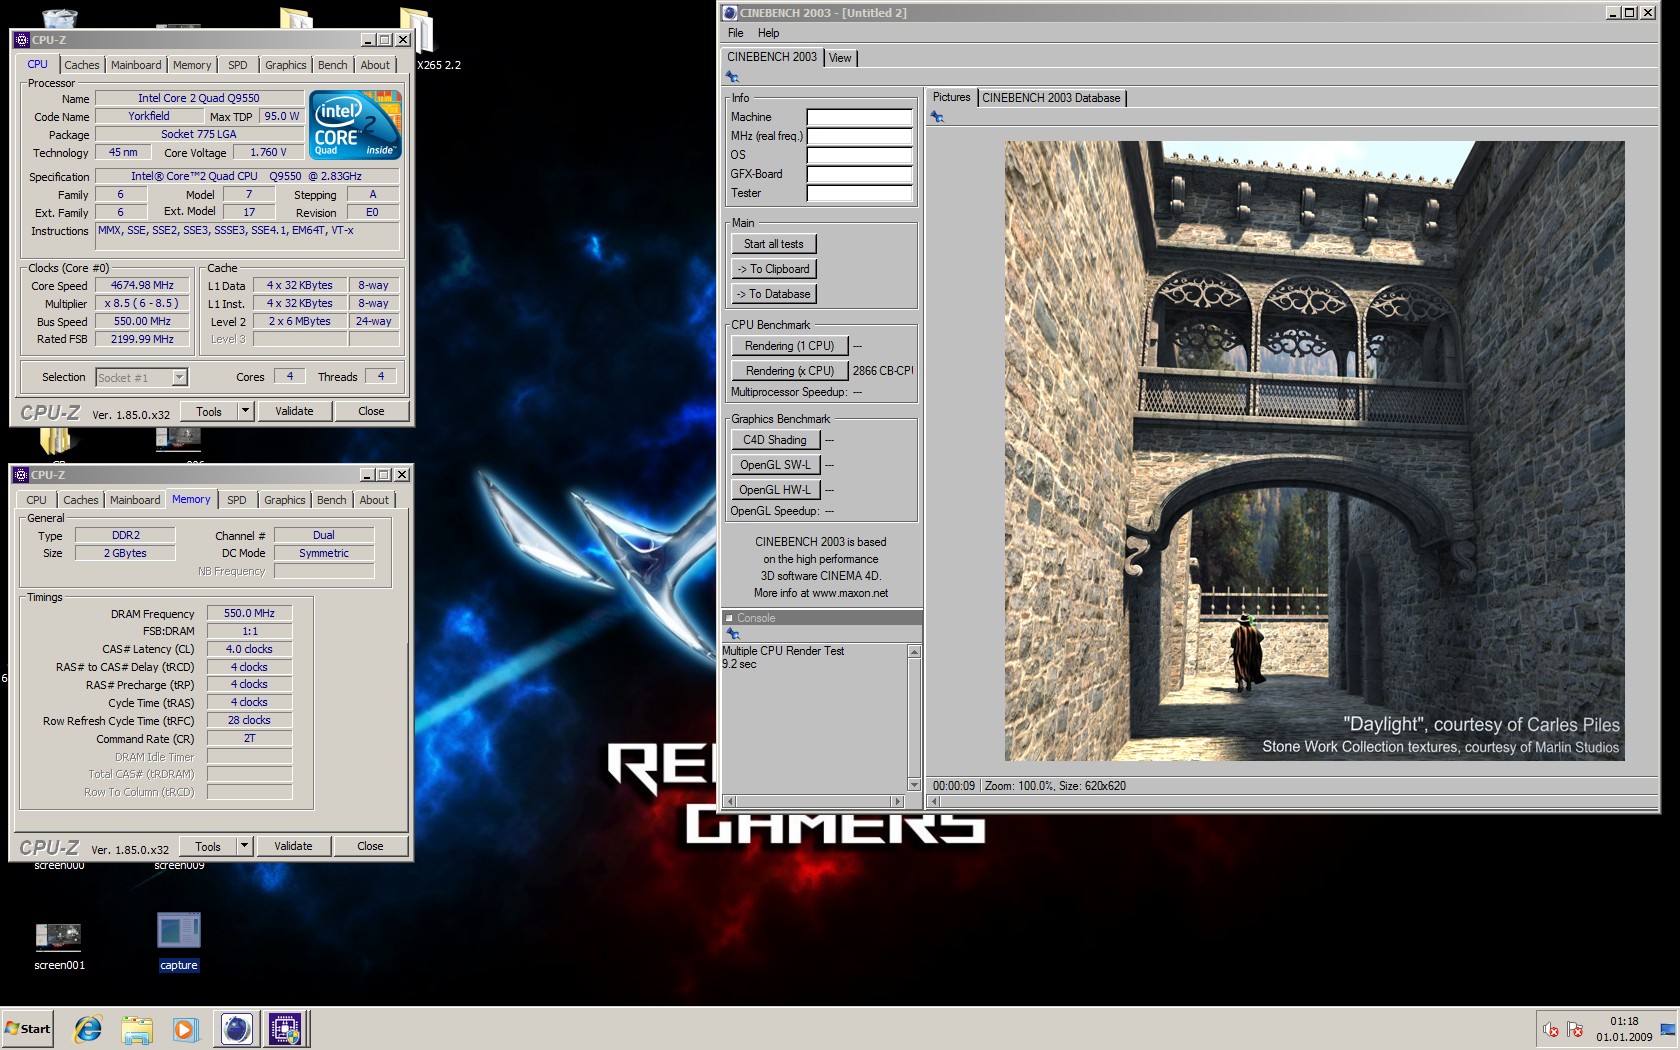
Task: Open the Caches tab in top CPU-Z
Action: point(82,65)
